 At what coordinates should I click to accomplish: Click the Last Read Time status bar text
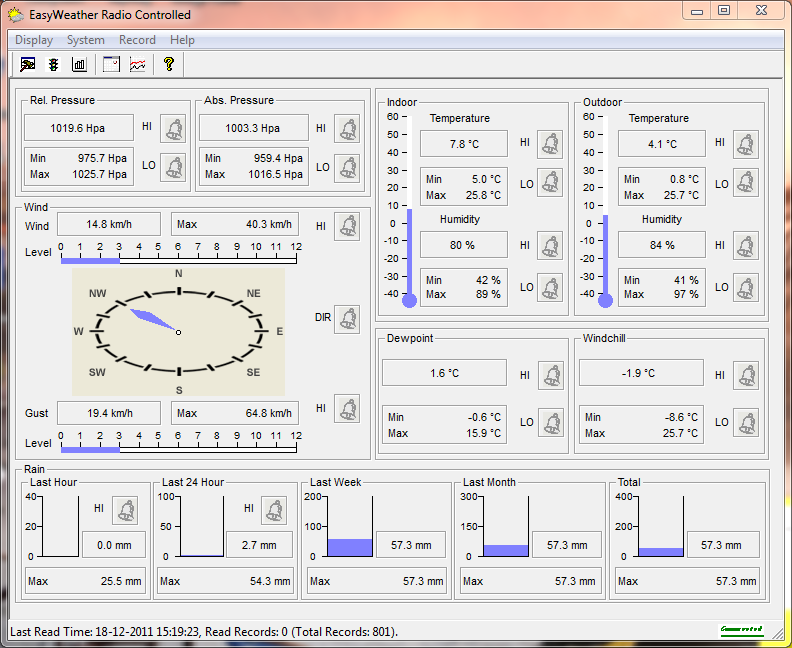[x=204, y=632]
